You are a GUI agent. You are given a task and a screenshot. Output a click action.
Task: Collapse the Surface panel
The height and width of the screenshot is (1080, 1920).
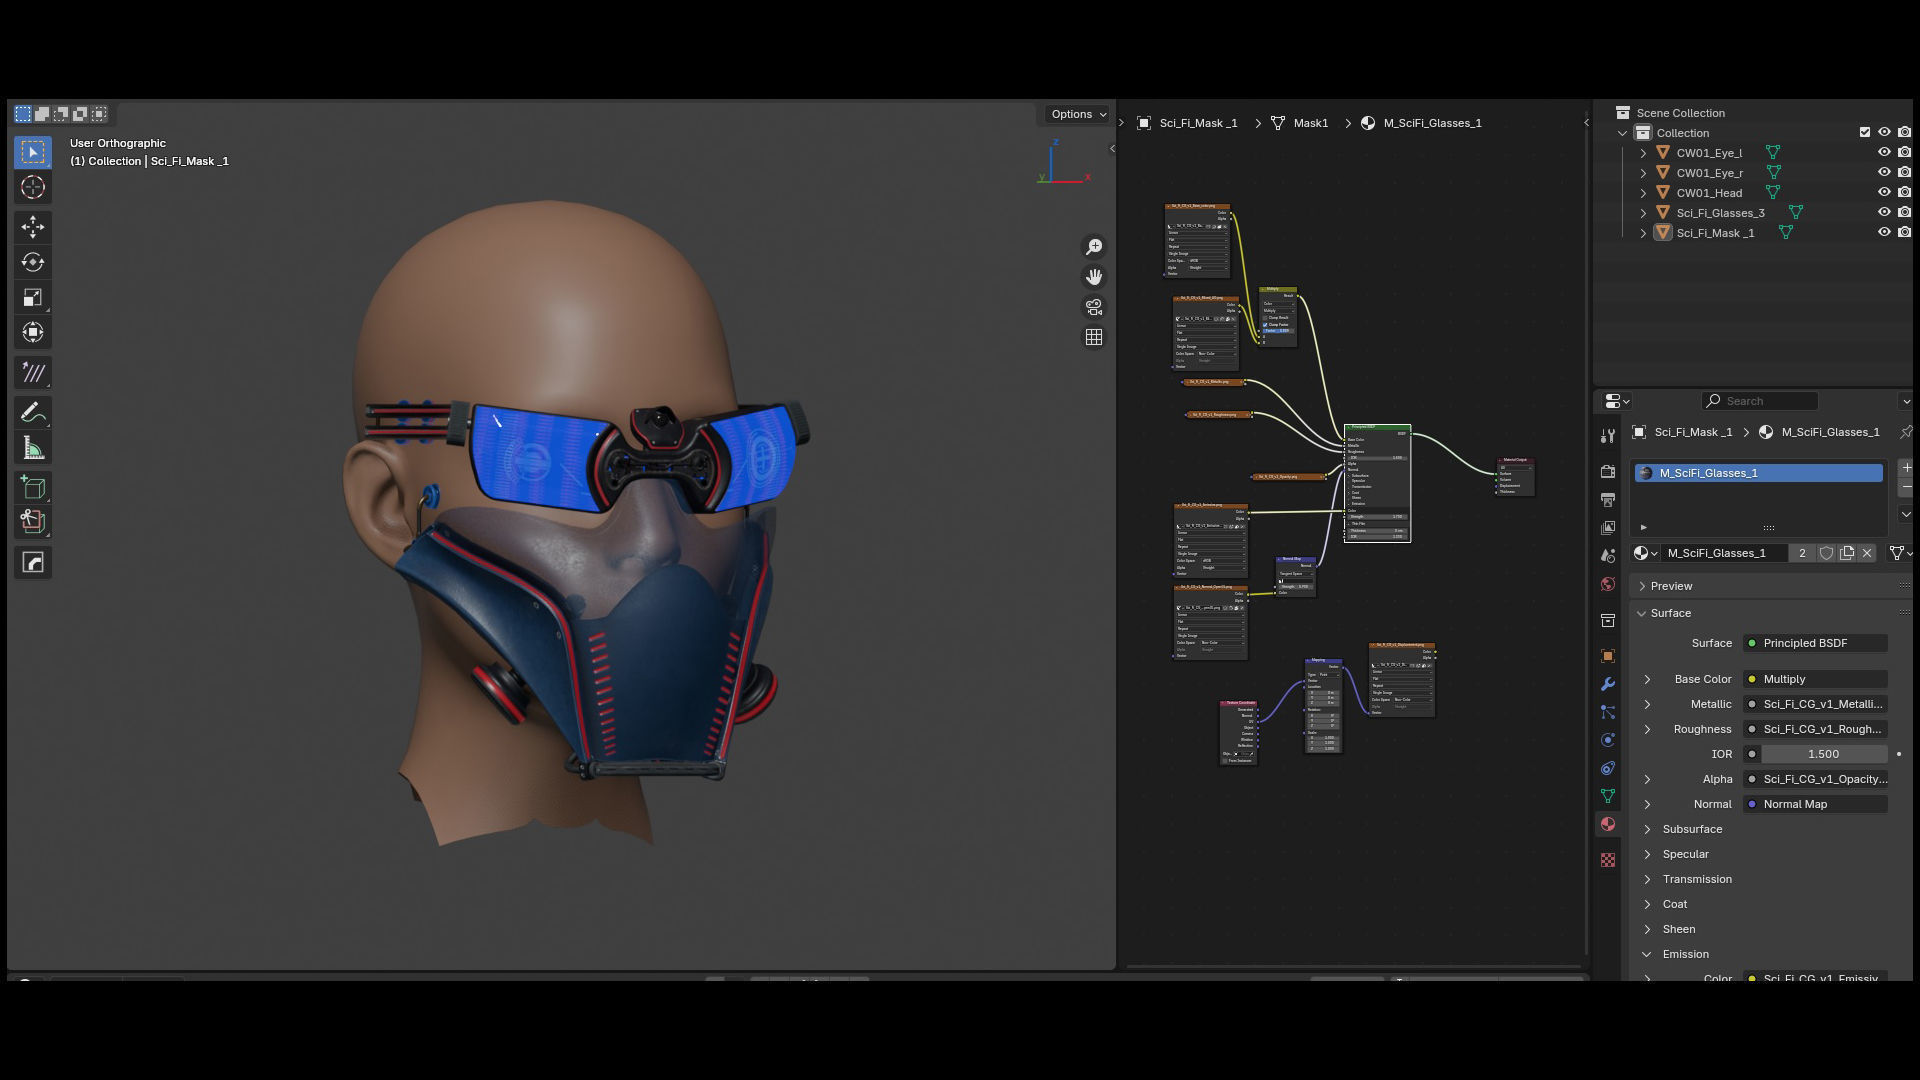pyautogui.click(x=1642, y=613)
